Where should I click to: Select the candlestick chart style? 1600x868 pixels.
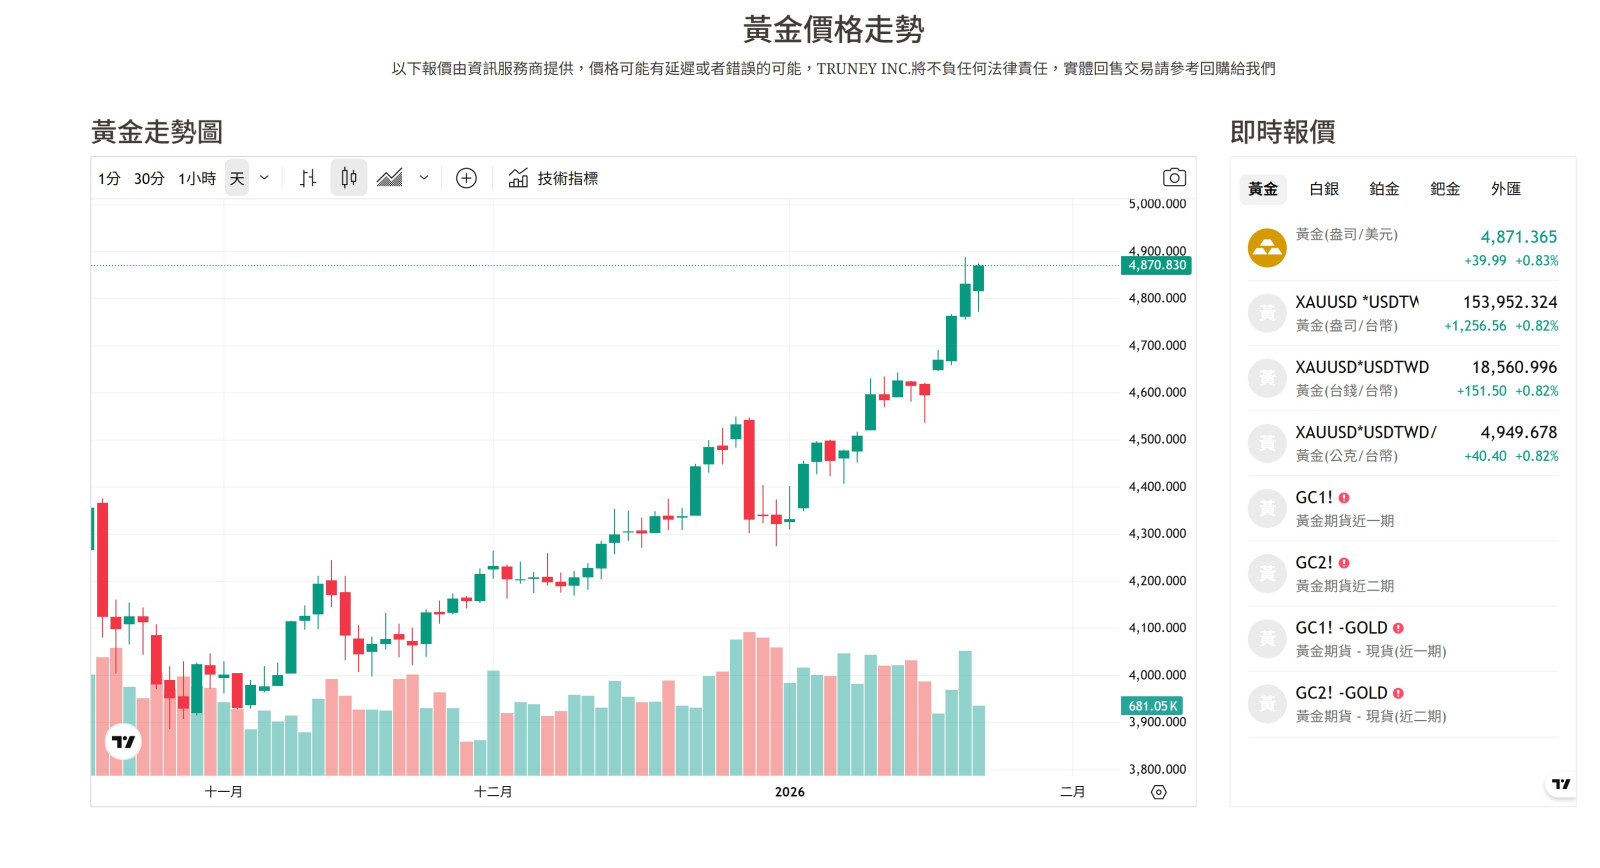[349, 178]
